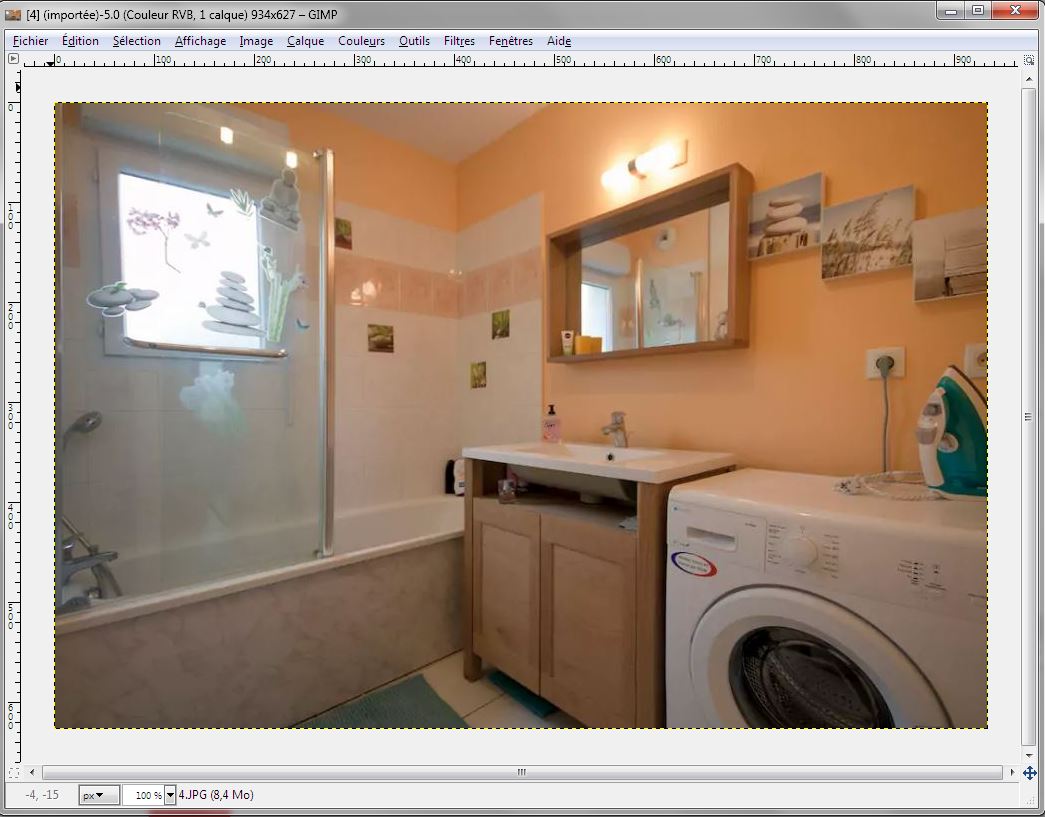Click the vertical scrollbar up arrow
This screenshot has height=817, width=1045.
coord(1029,78)
